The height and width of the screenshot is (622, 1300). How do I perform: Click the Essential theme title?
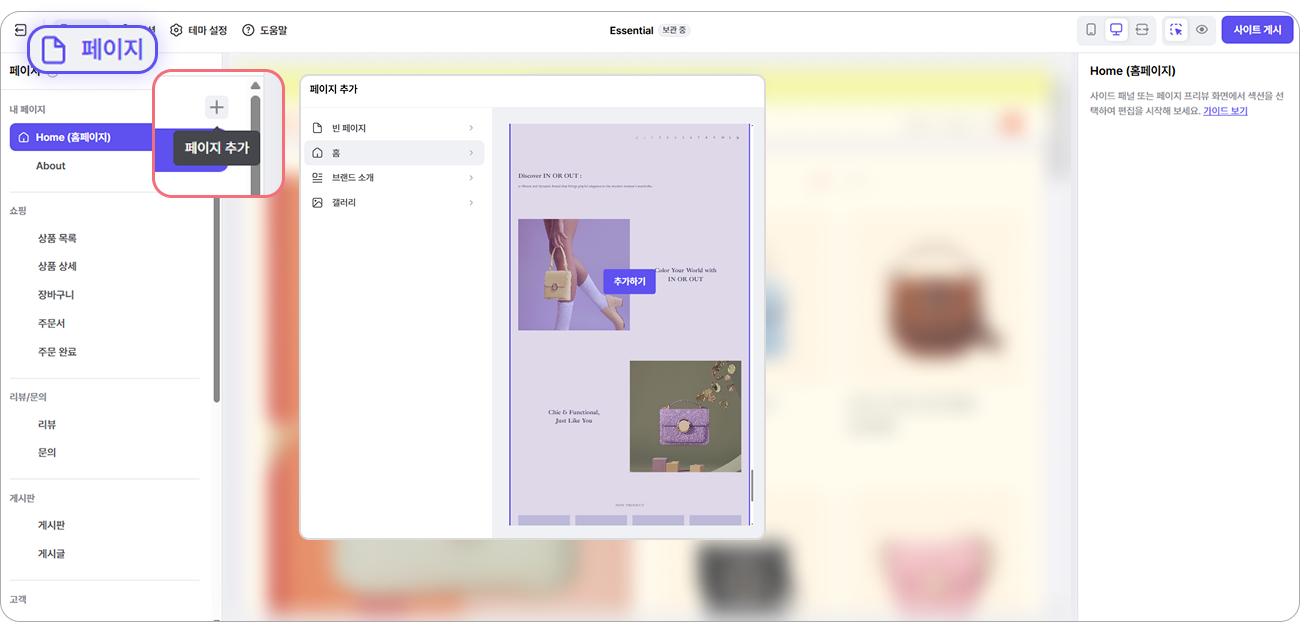[631, 30]
